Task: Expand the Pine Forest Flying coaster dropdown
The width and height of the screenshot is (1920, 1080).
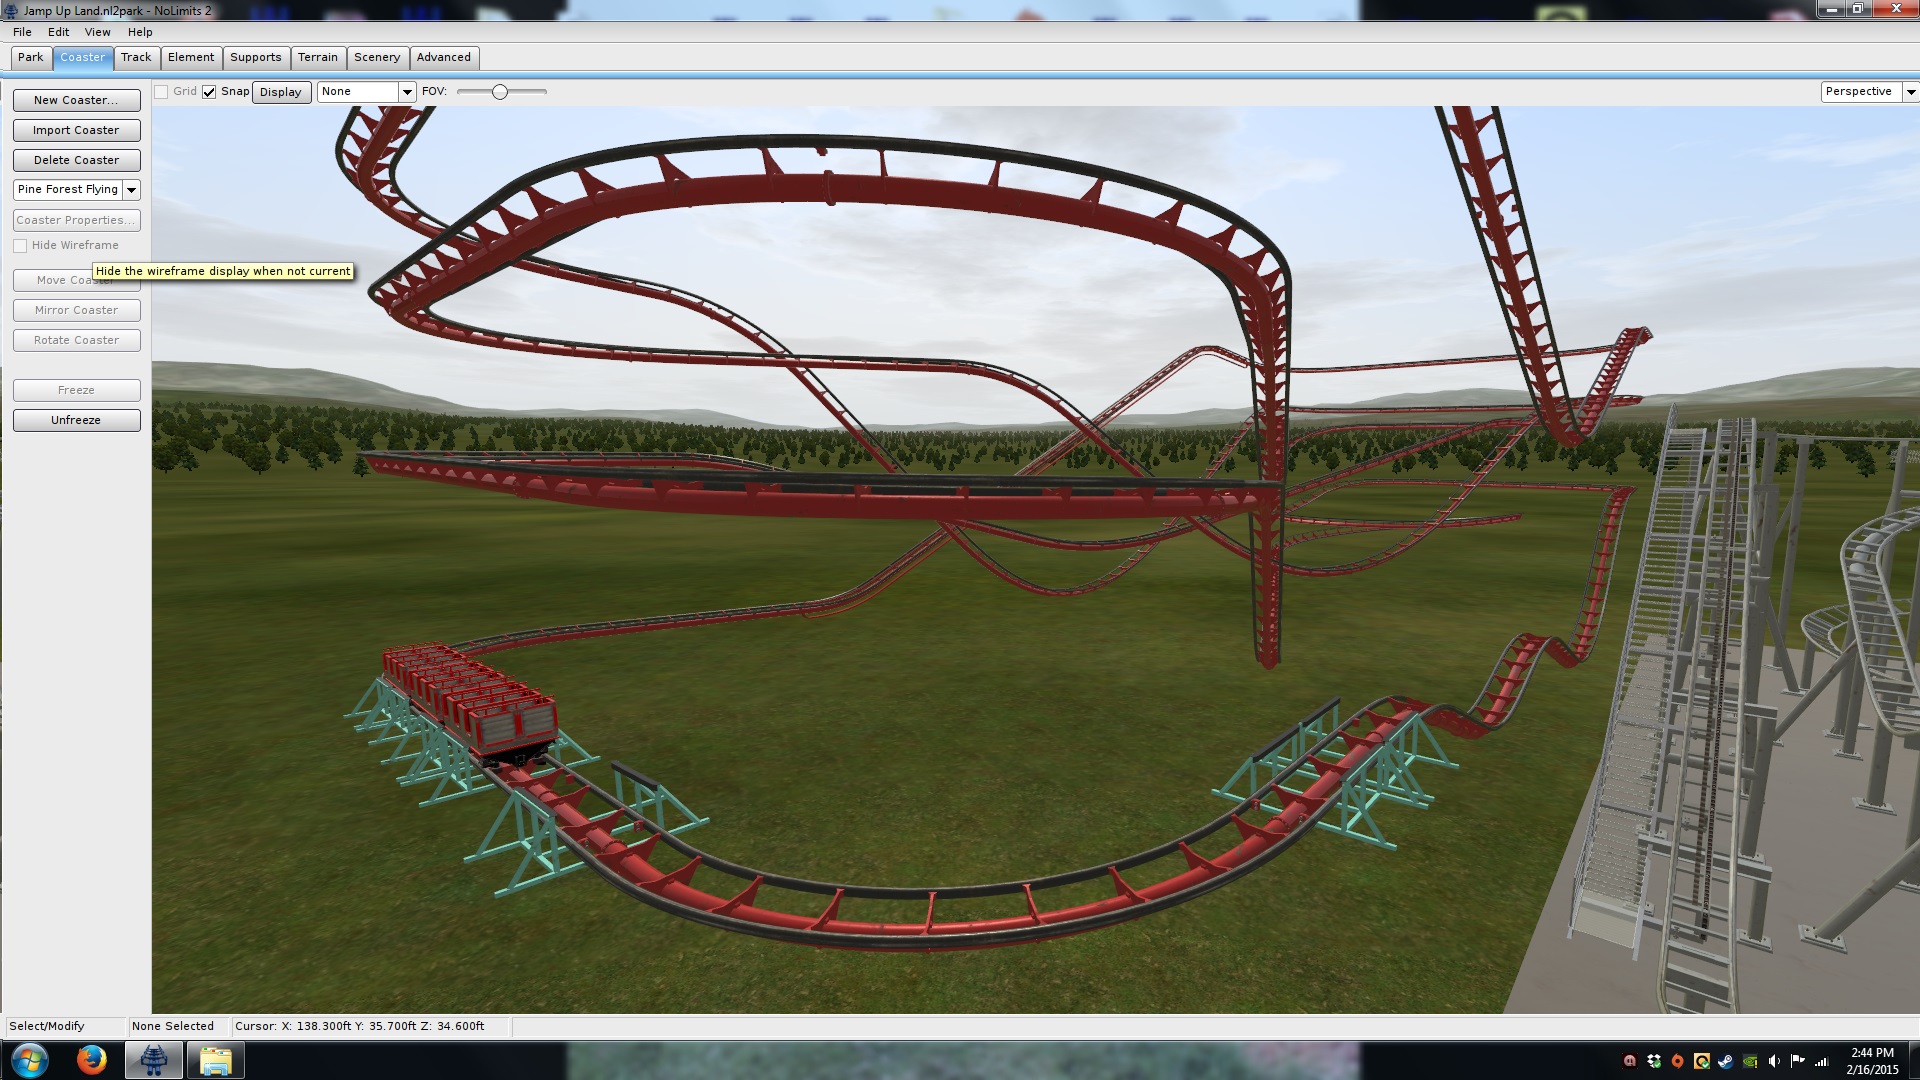Action: tap(131, 190)
